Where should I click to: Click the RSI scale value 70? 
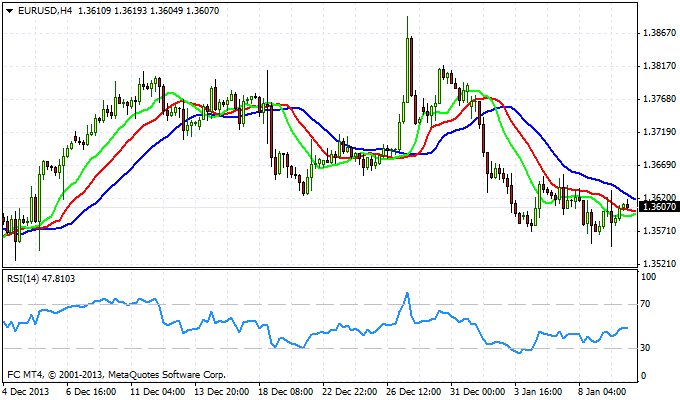pos(646,304)
